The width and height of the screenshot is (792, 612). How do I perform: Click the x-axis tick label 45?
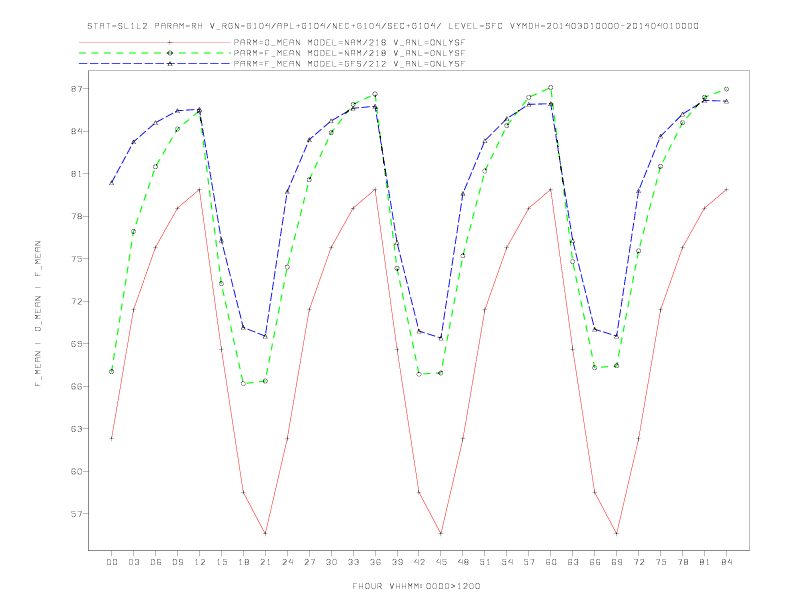[x=441, y=562]
